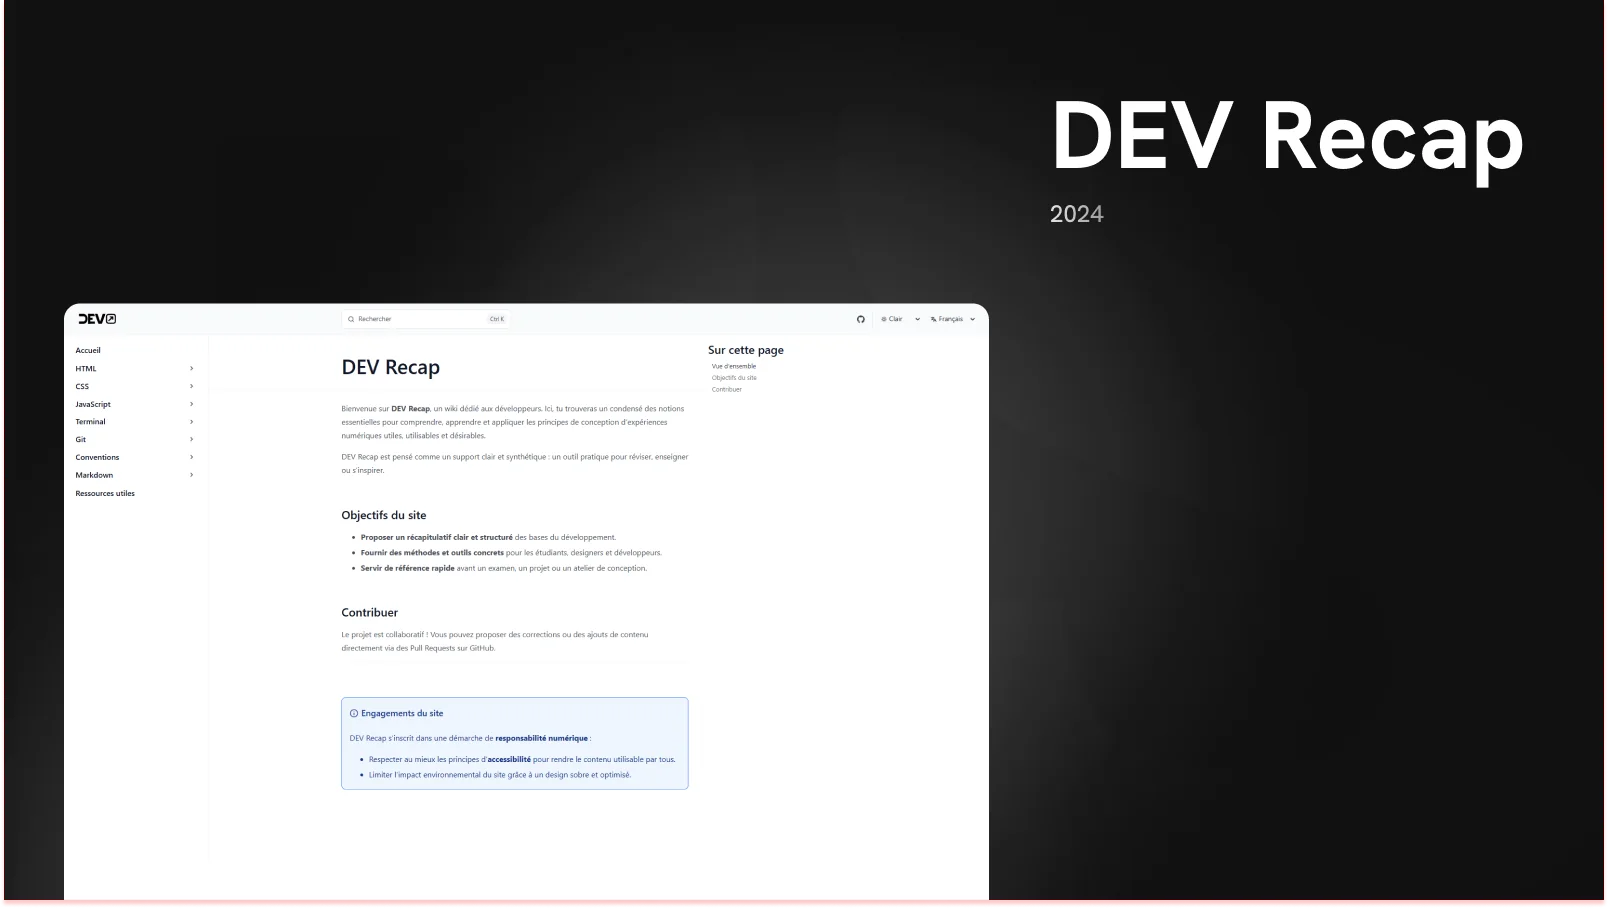Image resolution: width=1608 pixels, height=908 pixels.
Task: Go to Accueil in the sidebar
Action: [88, 351]
